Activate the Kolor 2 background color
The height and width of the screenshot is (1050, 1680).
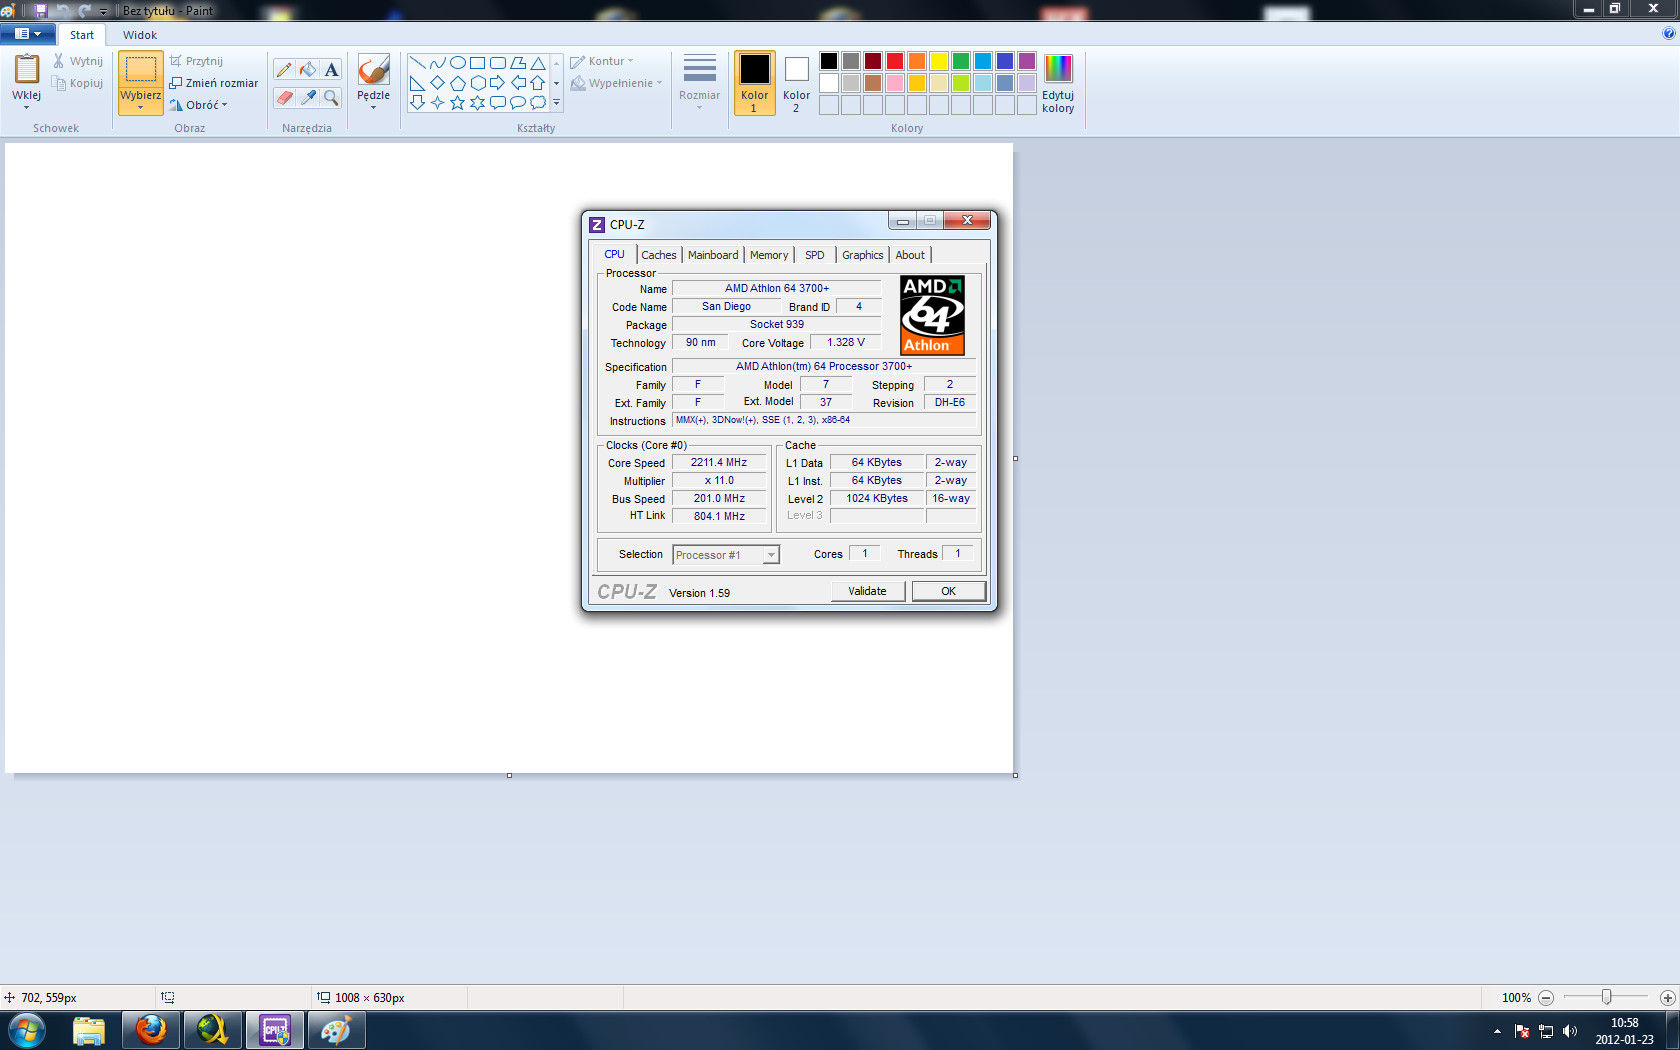click(x=797, y=83)
